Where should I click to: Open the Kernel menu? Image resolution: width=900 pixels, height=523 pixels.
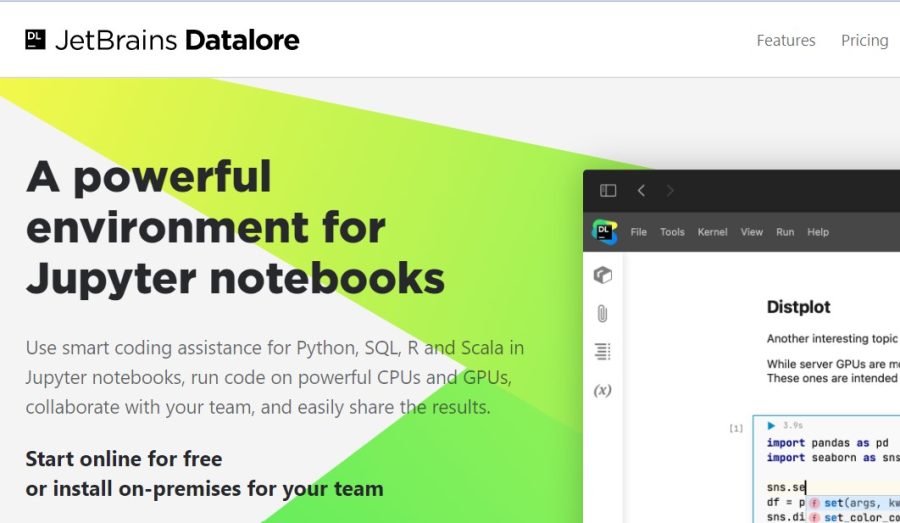click(x=712, y=232)
